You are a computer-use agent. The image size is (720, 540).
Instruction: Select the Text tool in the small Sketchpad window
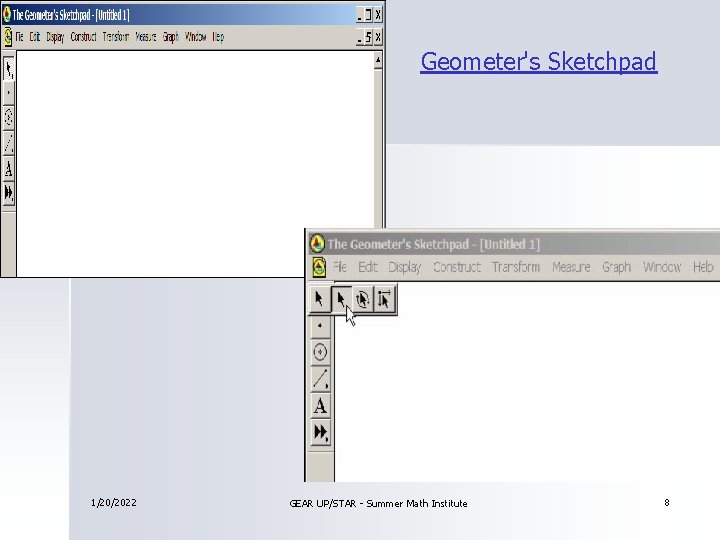pyautogui.click(x=9, y=169)
